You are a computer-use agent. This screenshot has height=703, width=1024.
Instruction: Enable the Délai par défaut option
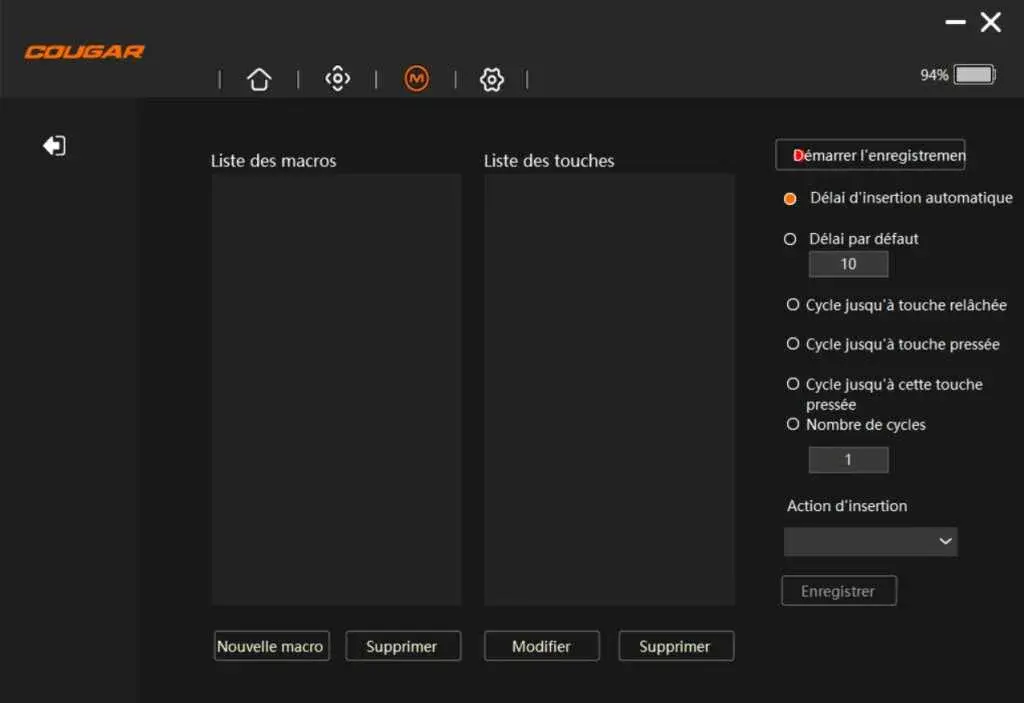(x=791, y=240)
